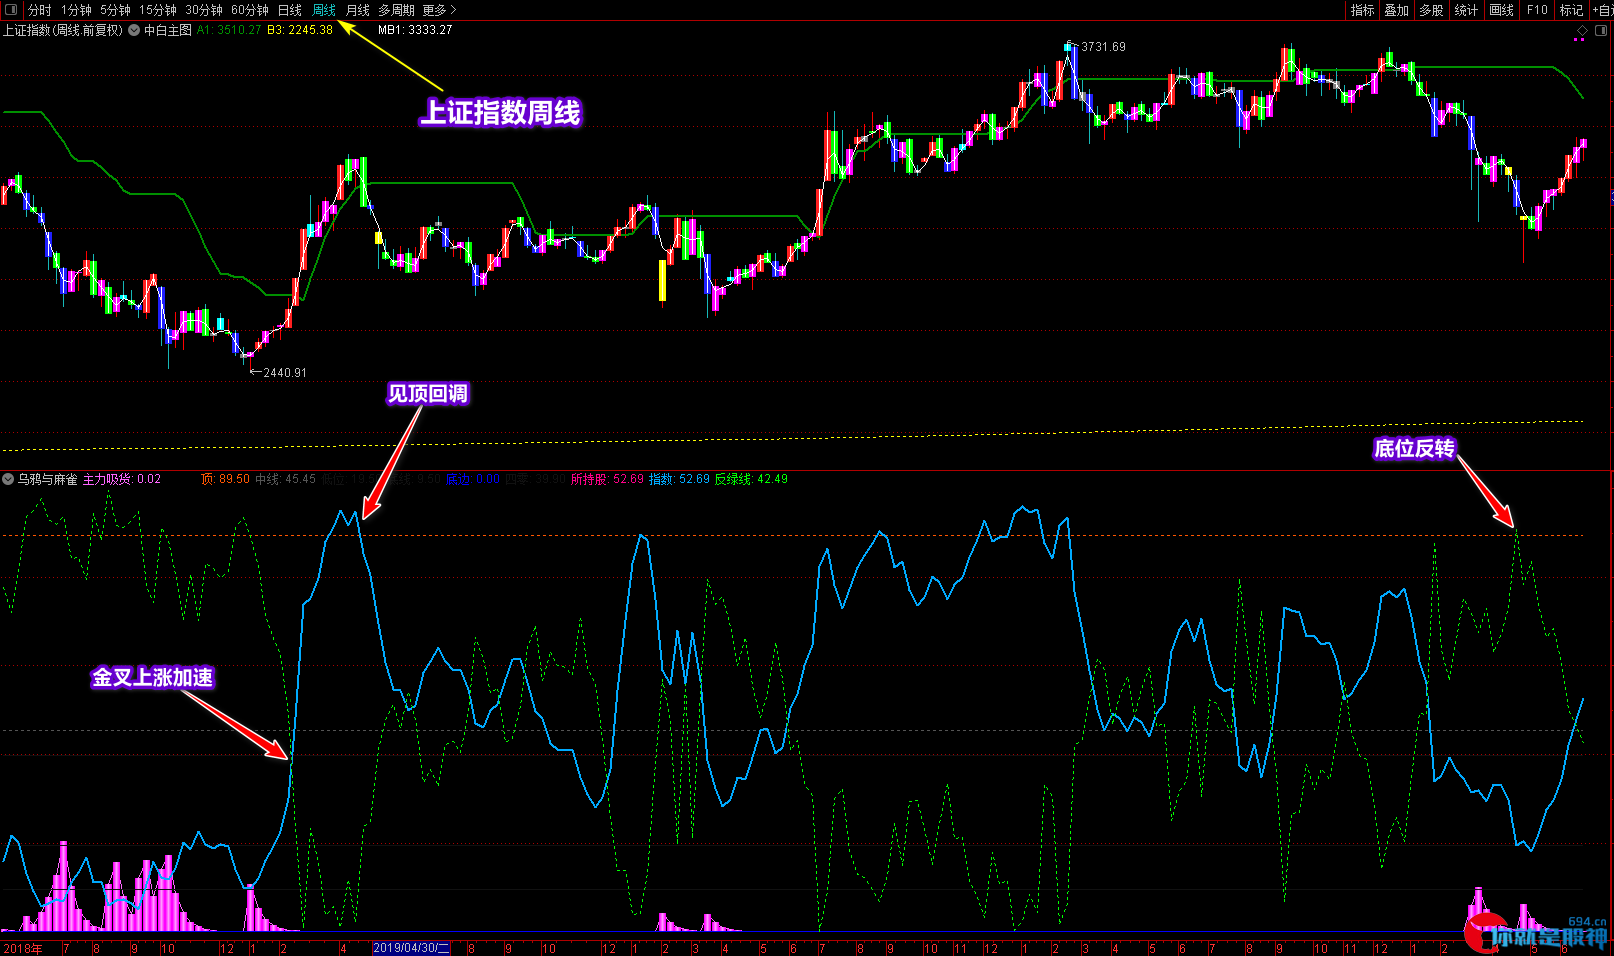This screenshot has height=956, width=1614.
Task: Select the 60分钟 period tab
Action: coord(250,10)
